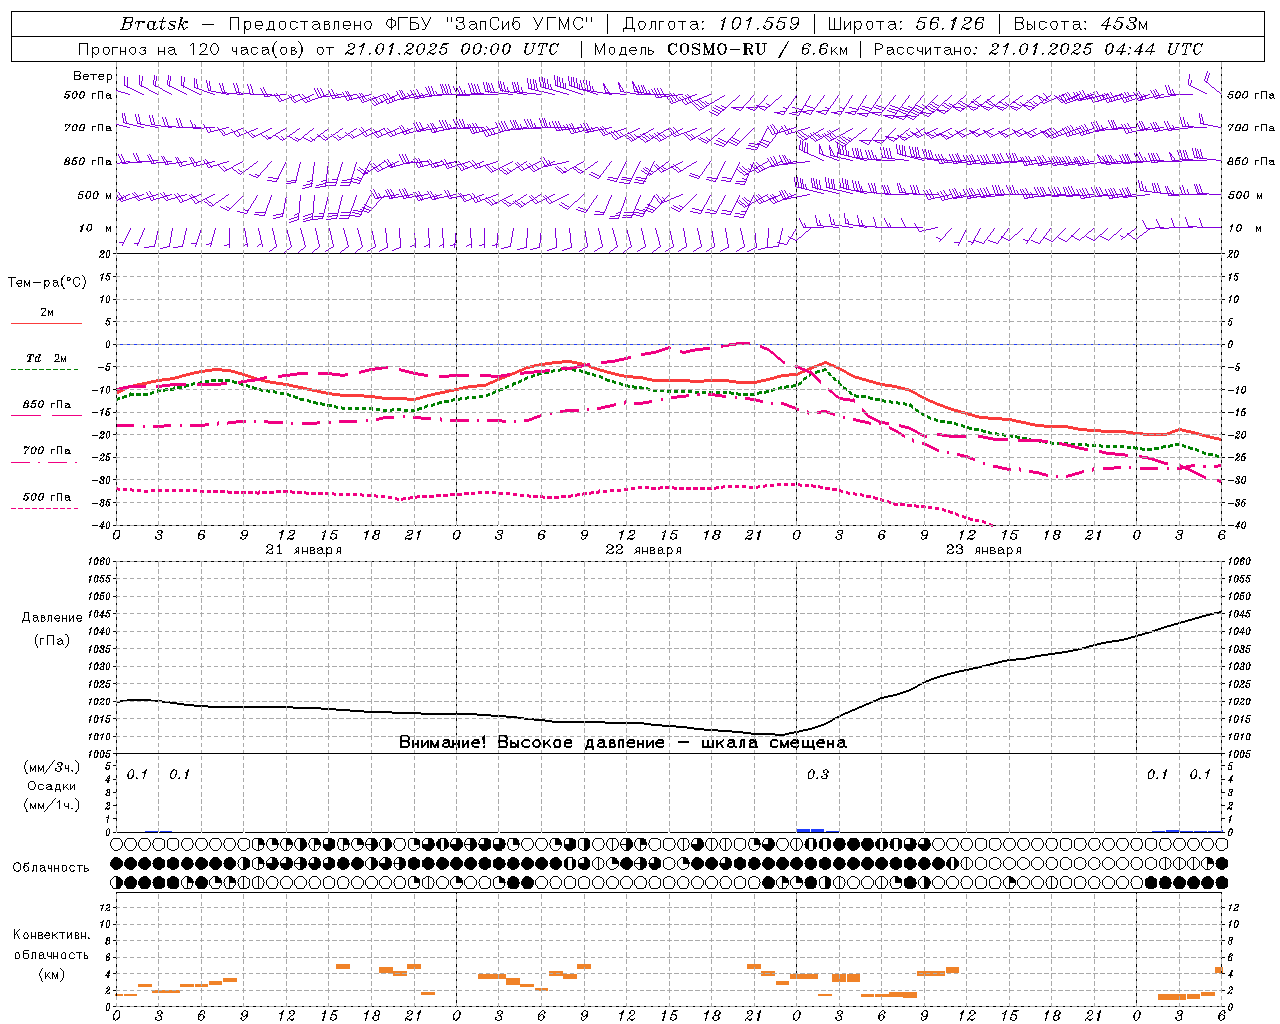Click the 'Модель COSMO-RU / 6.6км' text
1280x1024 pixels.
click(x=721, y=49)
